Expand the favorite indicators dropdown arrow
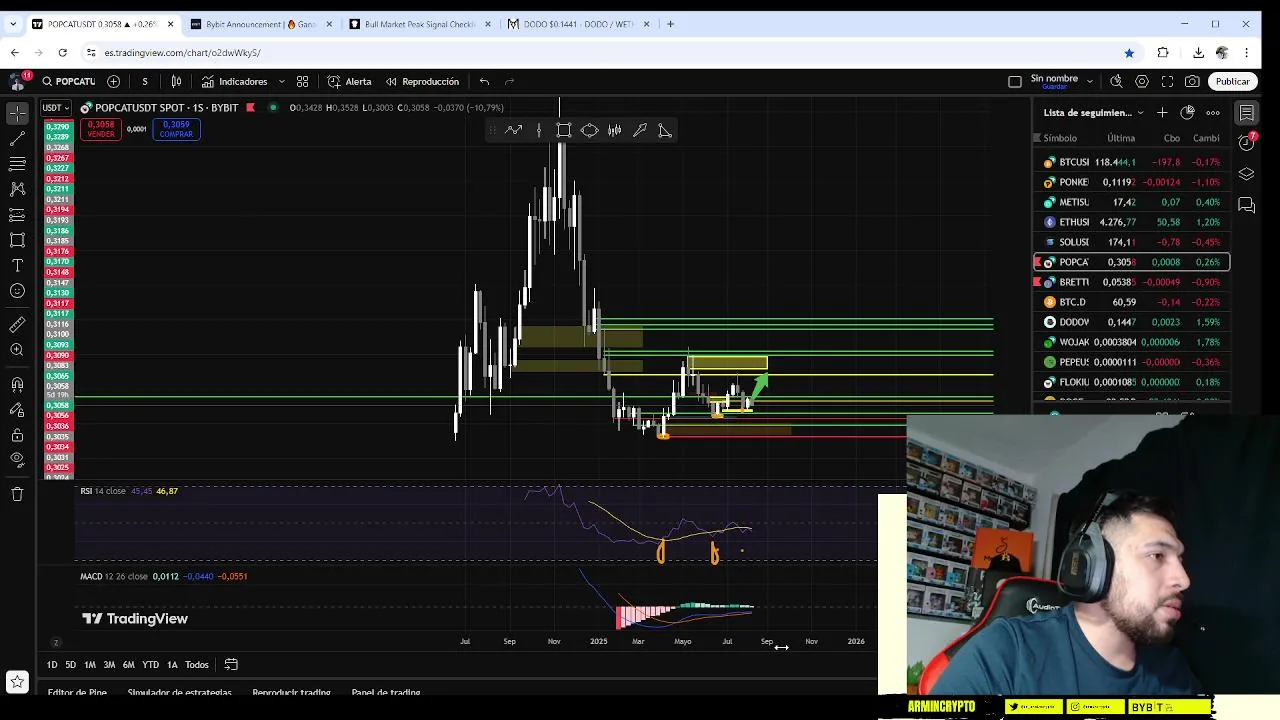Viewport: 1280px width, 720px height. pos(281,82)
